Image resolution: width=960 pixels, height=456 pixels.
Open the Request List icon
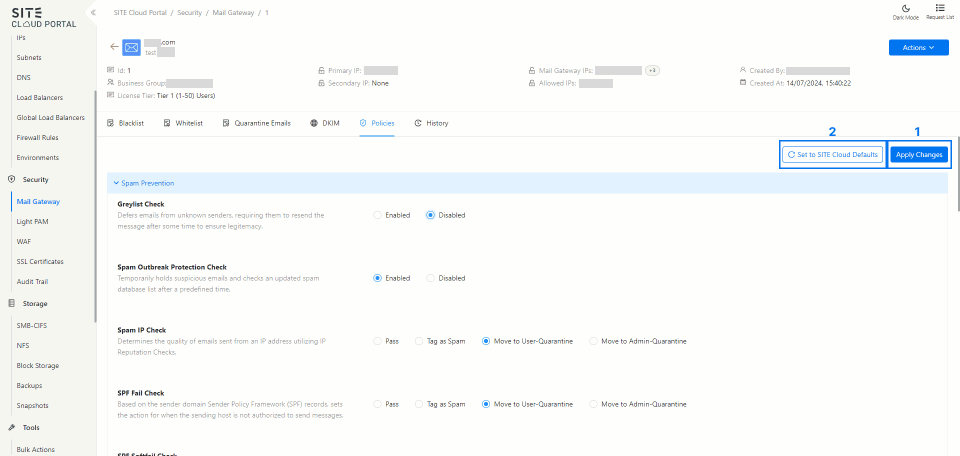tap(940, 8)
